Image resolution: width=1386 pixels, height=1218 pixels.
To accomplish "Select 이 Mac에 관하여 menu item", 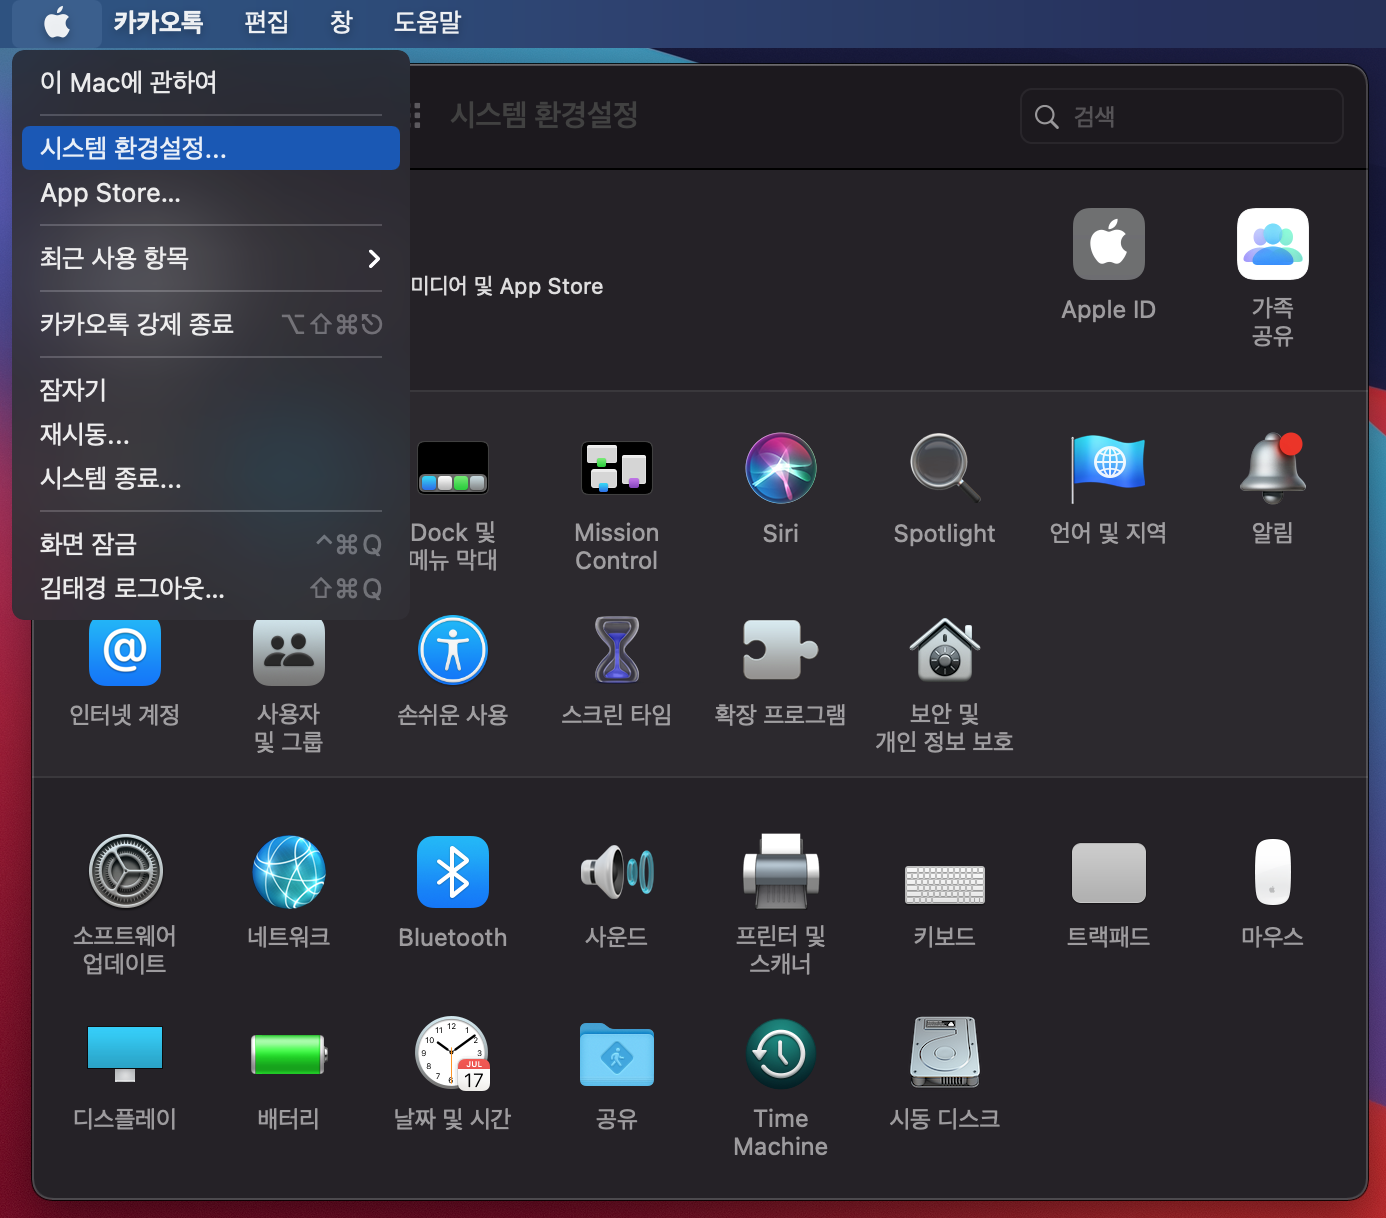I will click(210, 82).
